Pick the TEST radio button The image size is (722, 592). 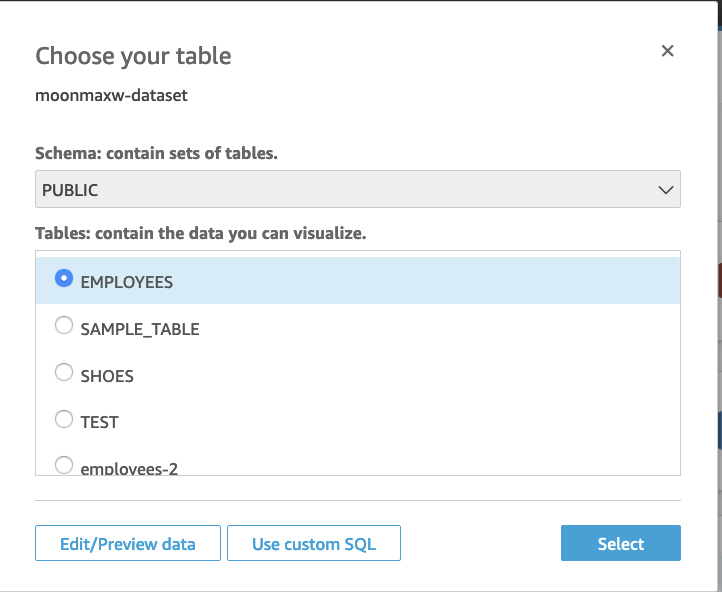[x=64, y=419]
